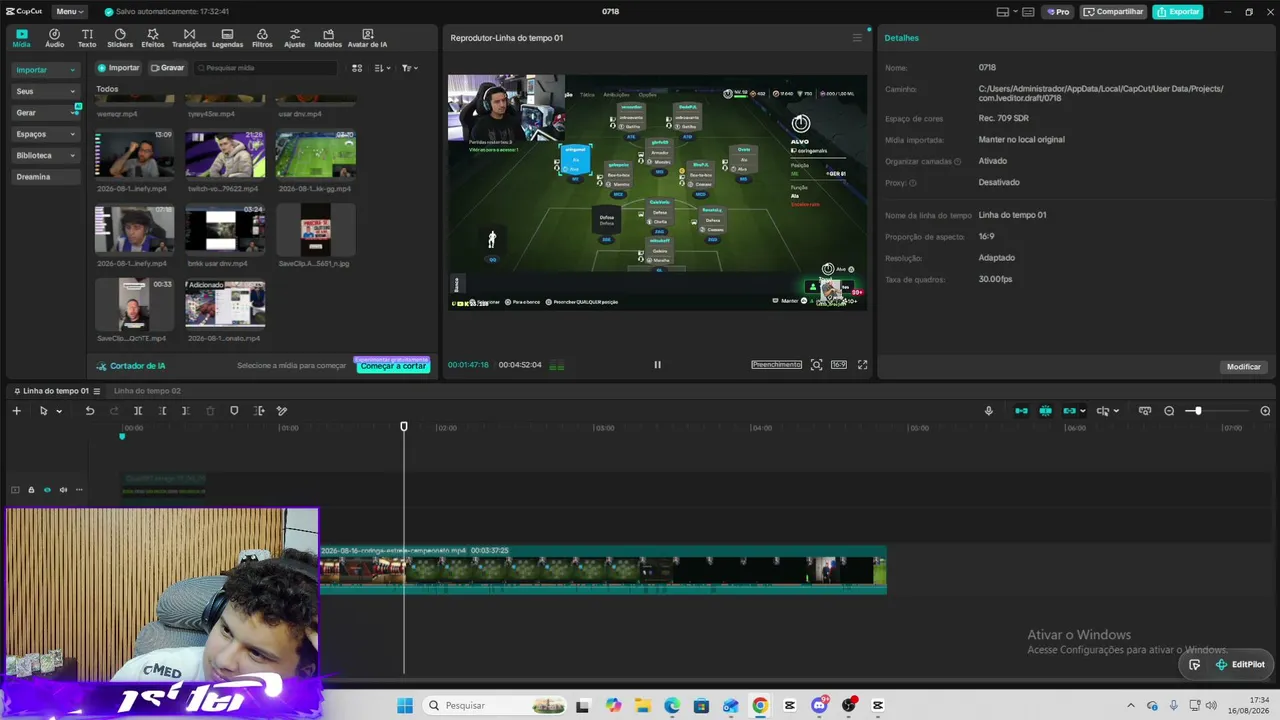This screenshot has height=720, width=1280.
Task: Open the Compartilhar share dialog
Action: click(x=1113, y=12)
